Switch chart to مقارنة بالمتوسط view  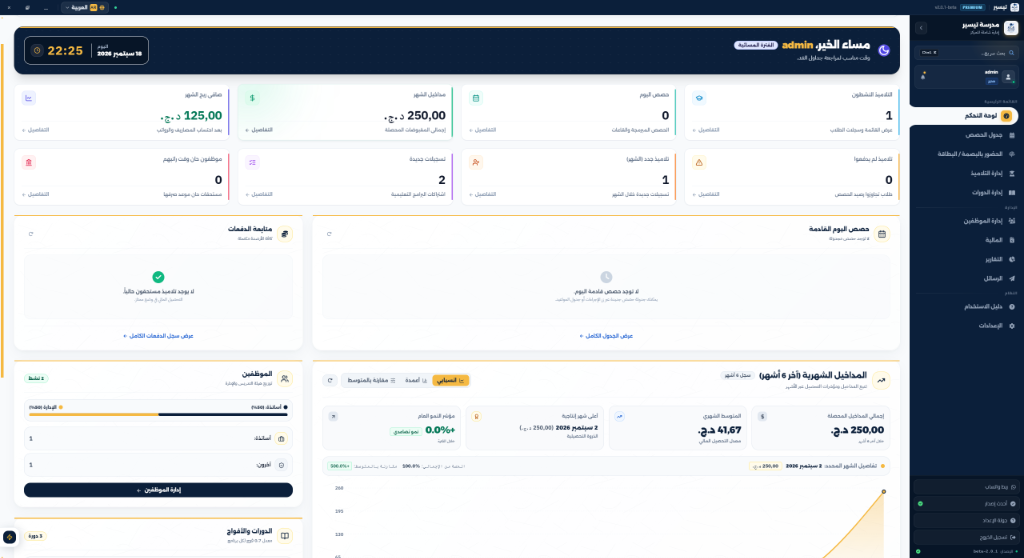371,380
